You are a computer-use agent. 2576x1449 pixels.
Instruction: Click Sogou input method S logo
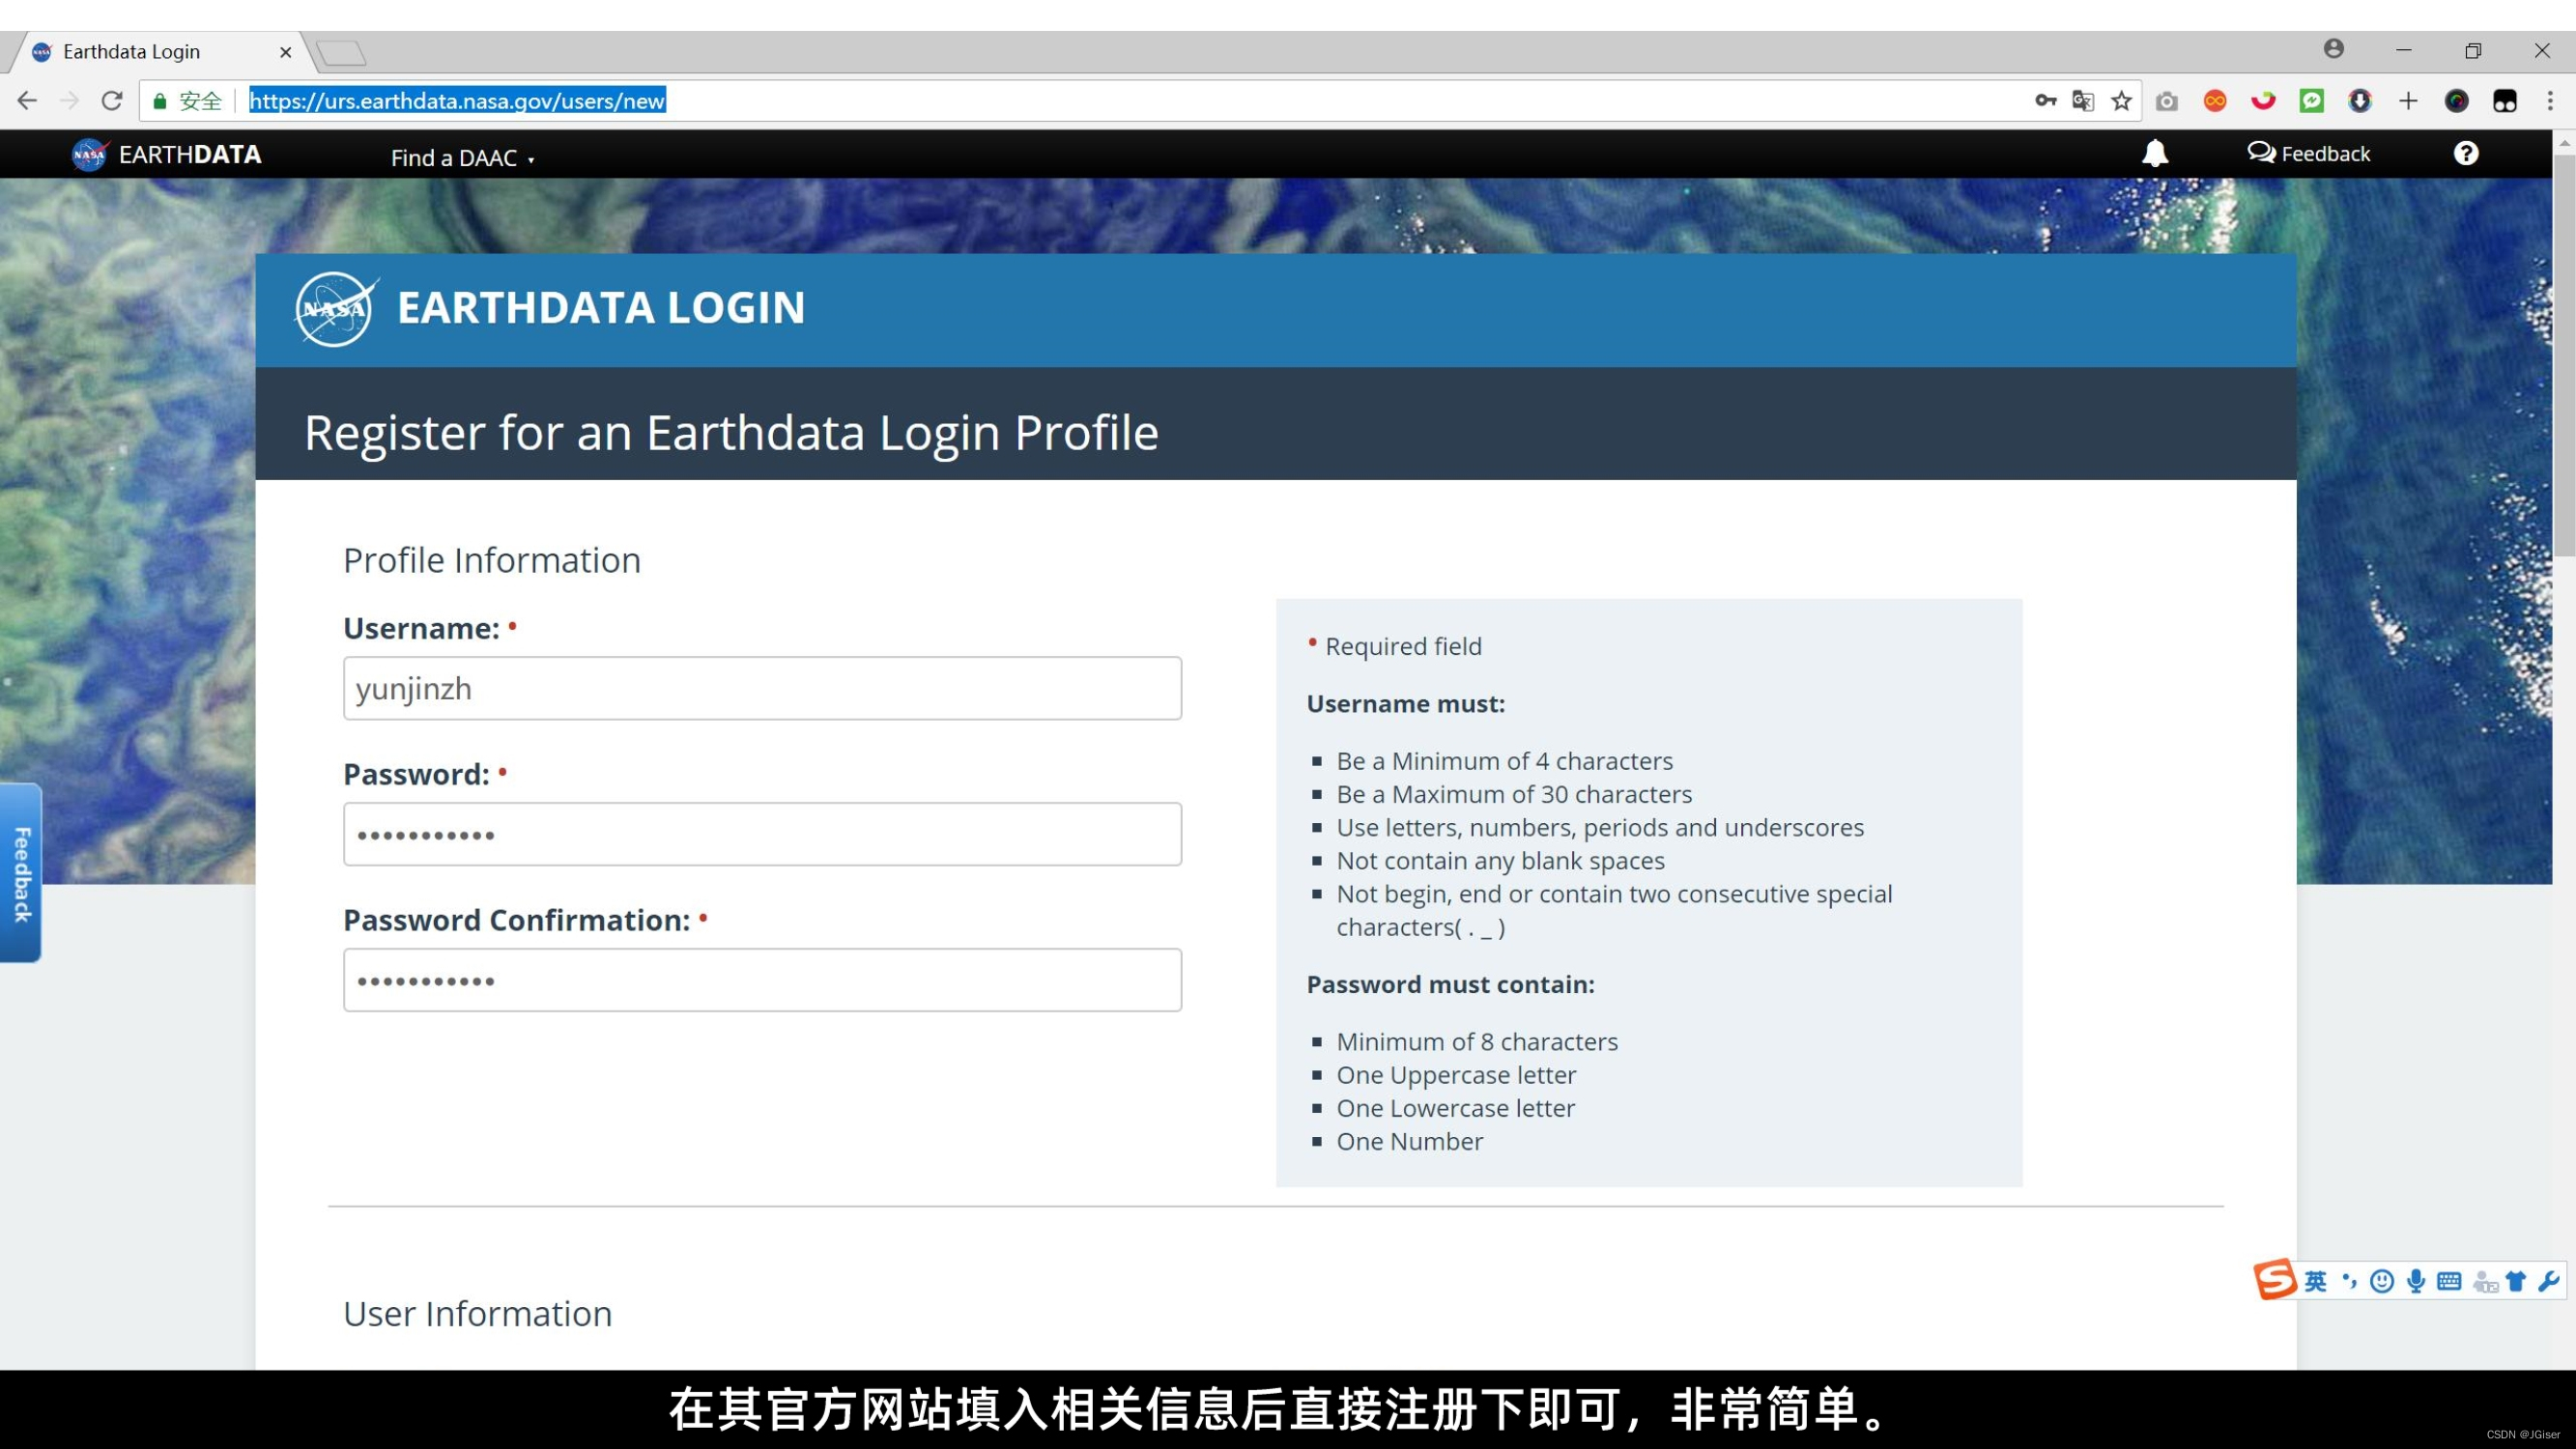tap(2274, 1280)
